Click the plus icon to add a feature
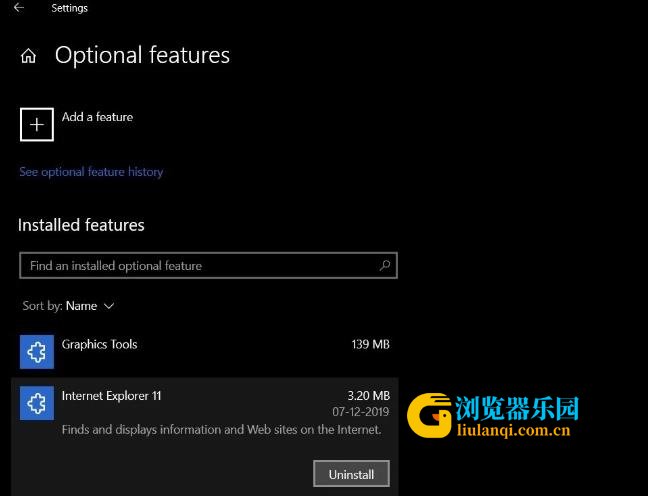This screenshot has height=496, width=648. (x=37, y=124)
